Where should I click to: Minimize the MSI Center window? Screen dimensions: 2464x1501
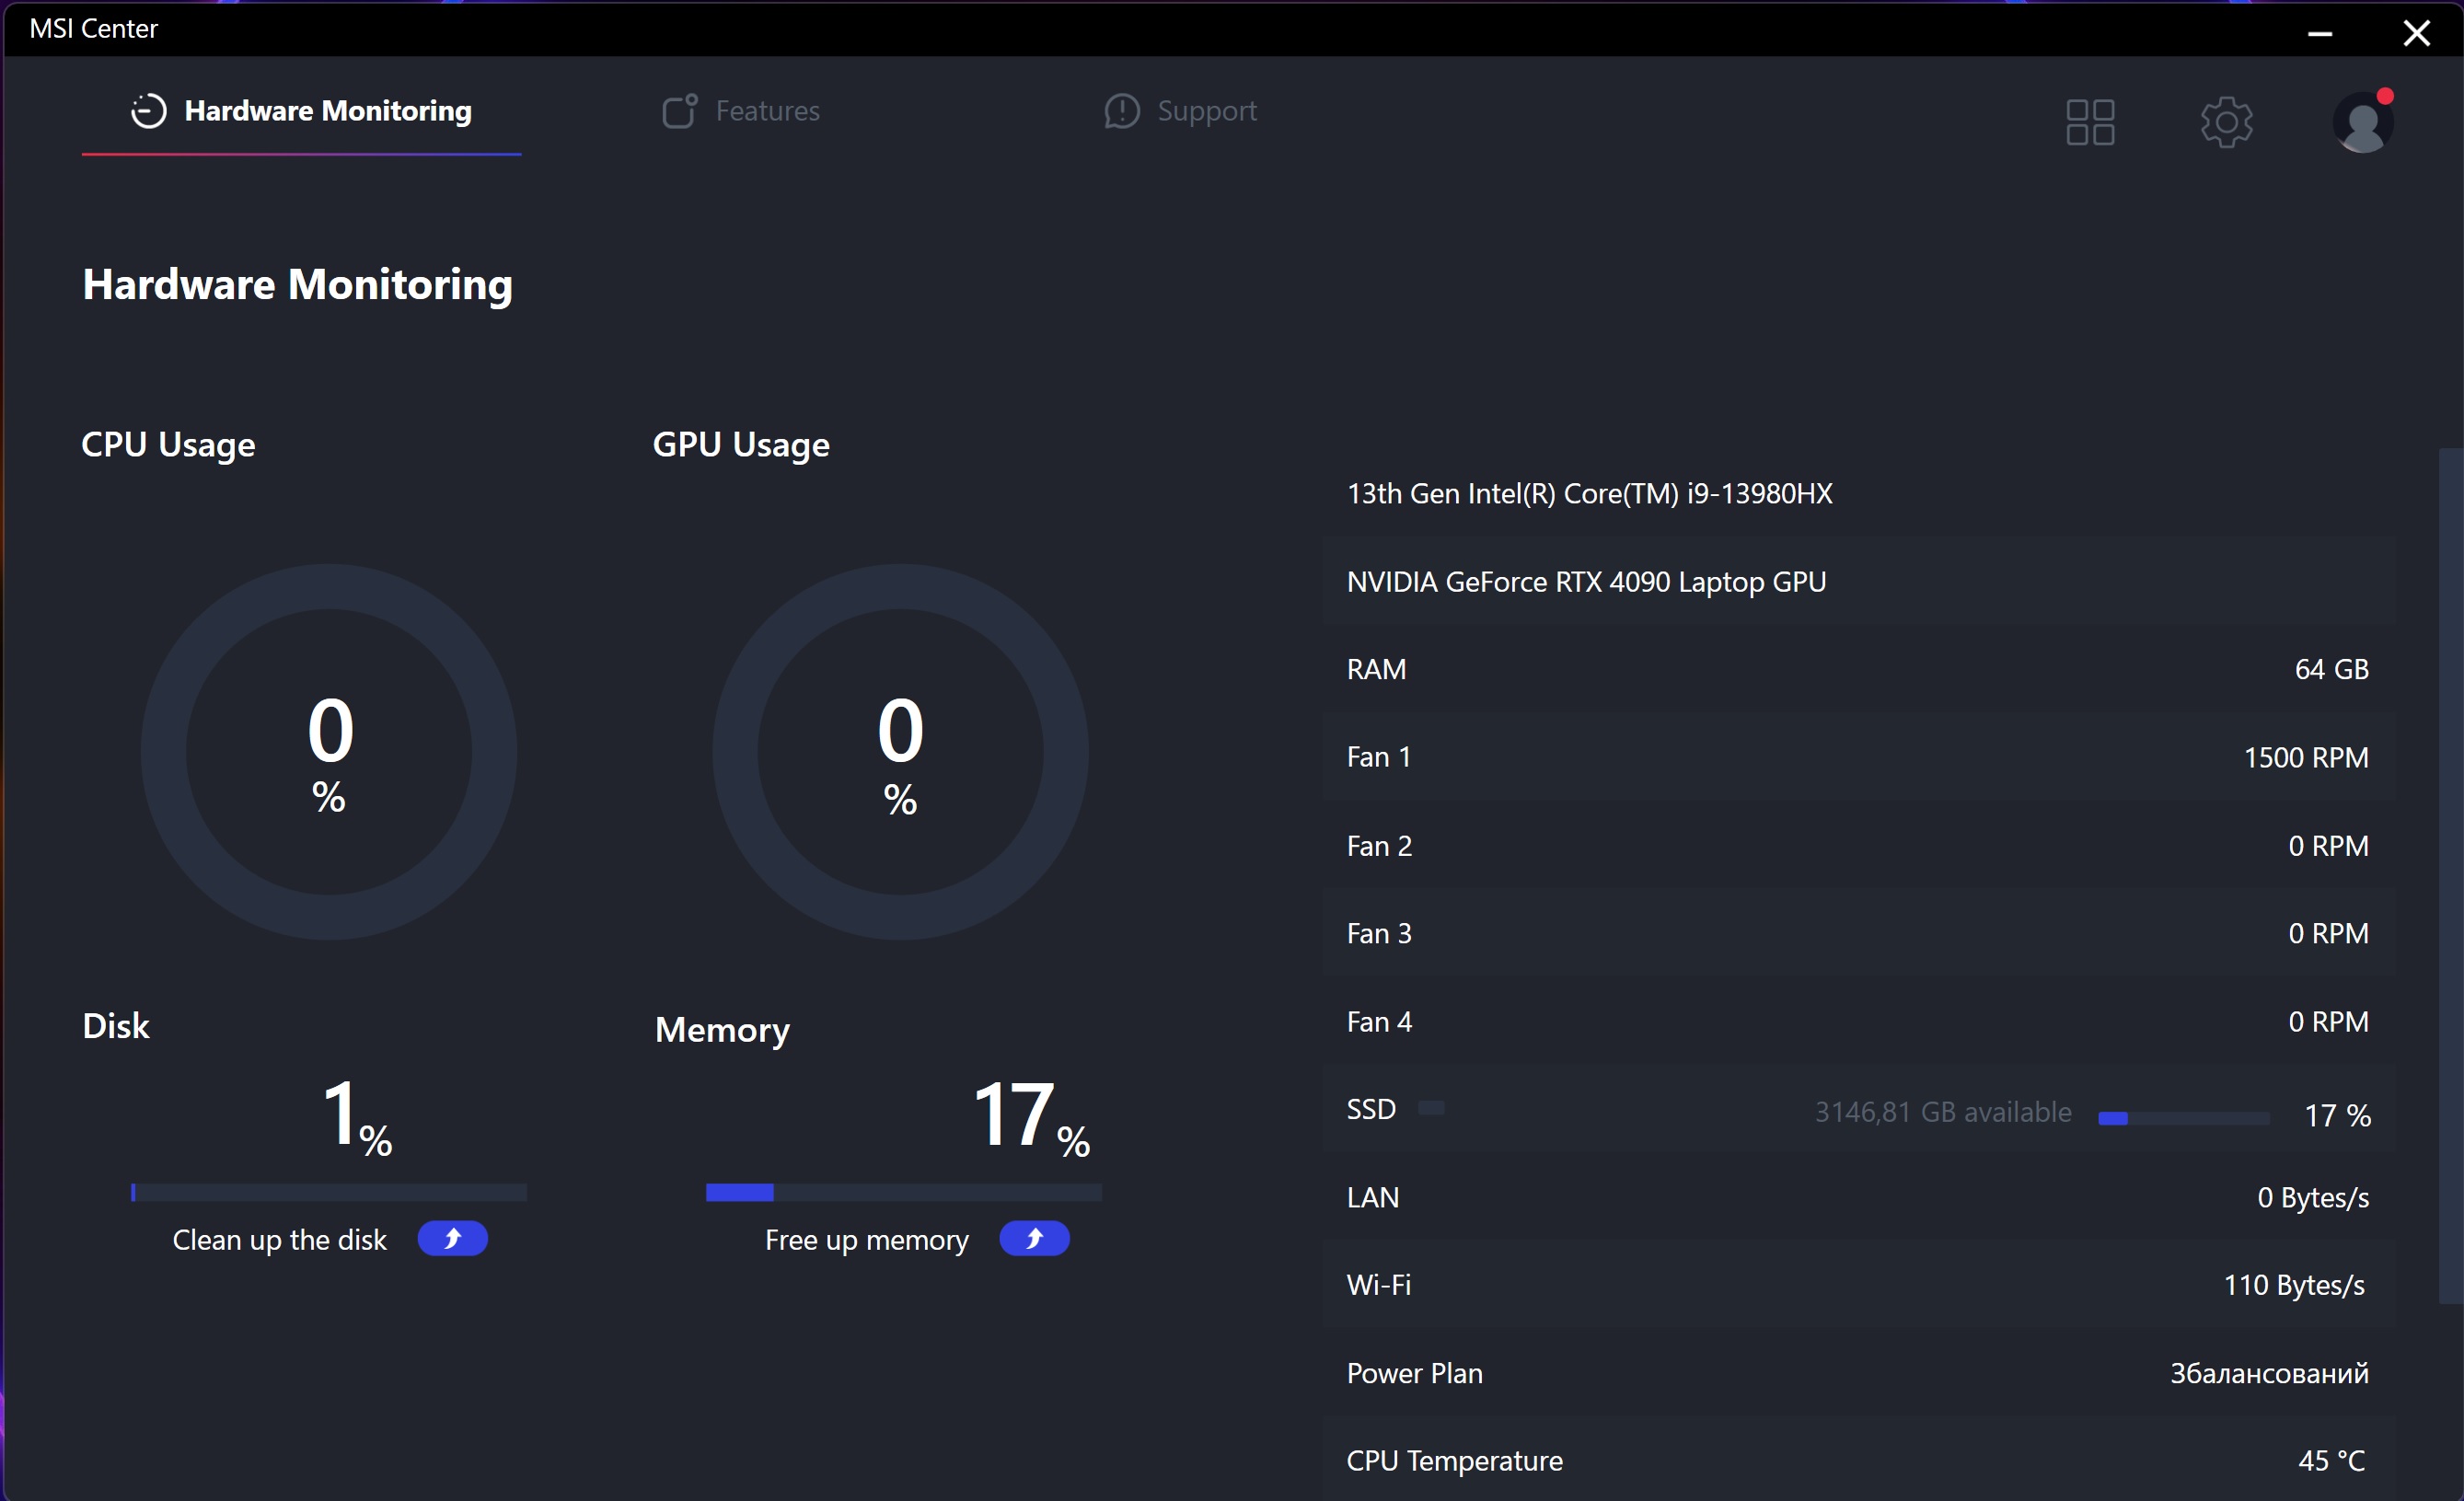(x=2320, y=33)
